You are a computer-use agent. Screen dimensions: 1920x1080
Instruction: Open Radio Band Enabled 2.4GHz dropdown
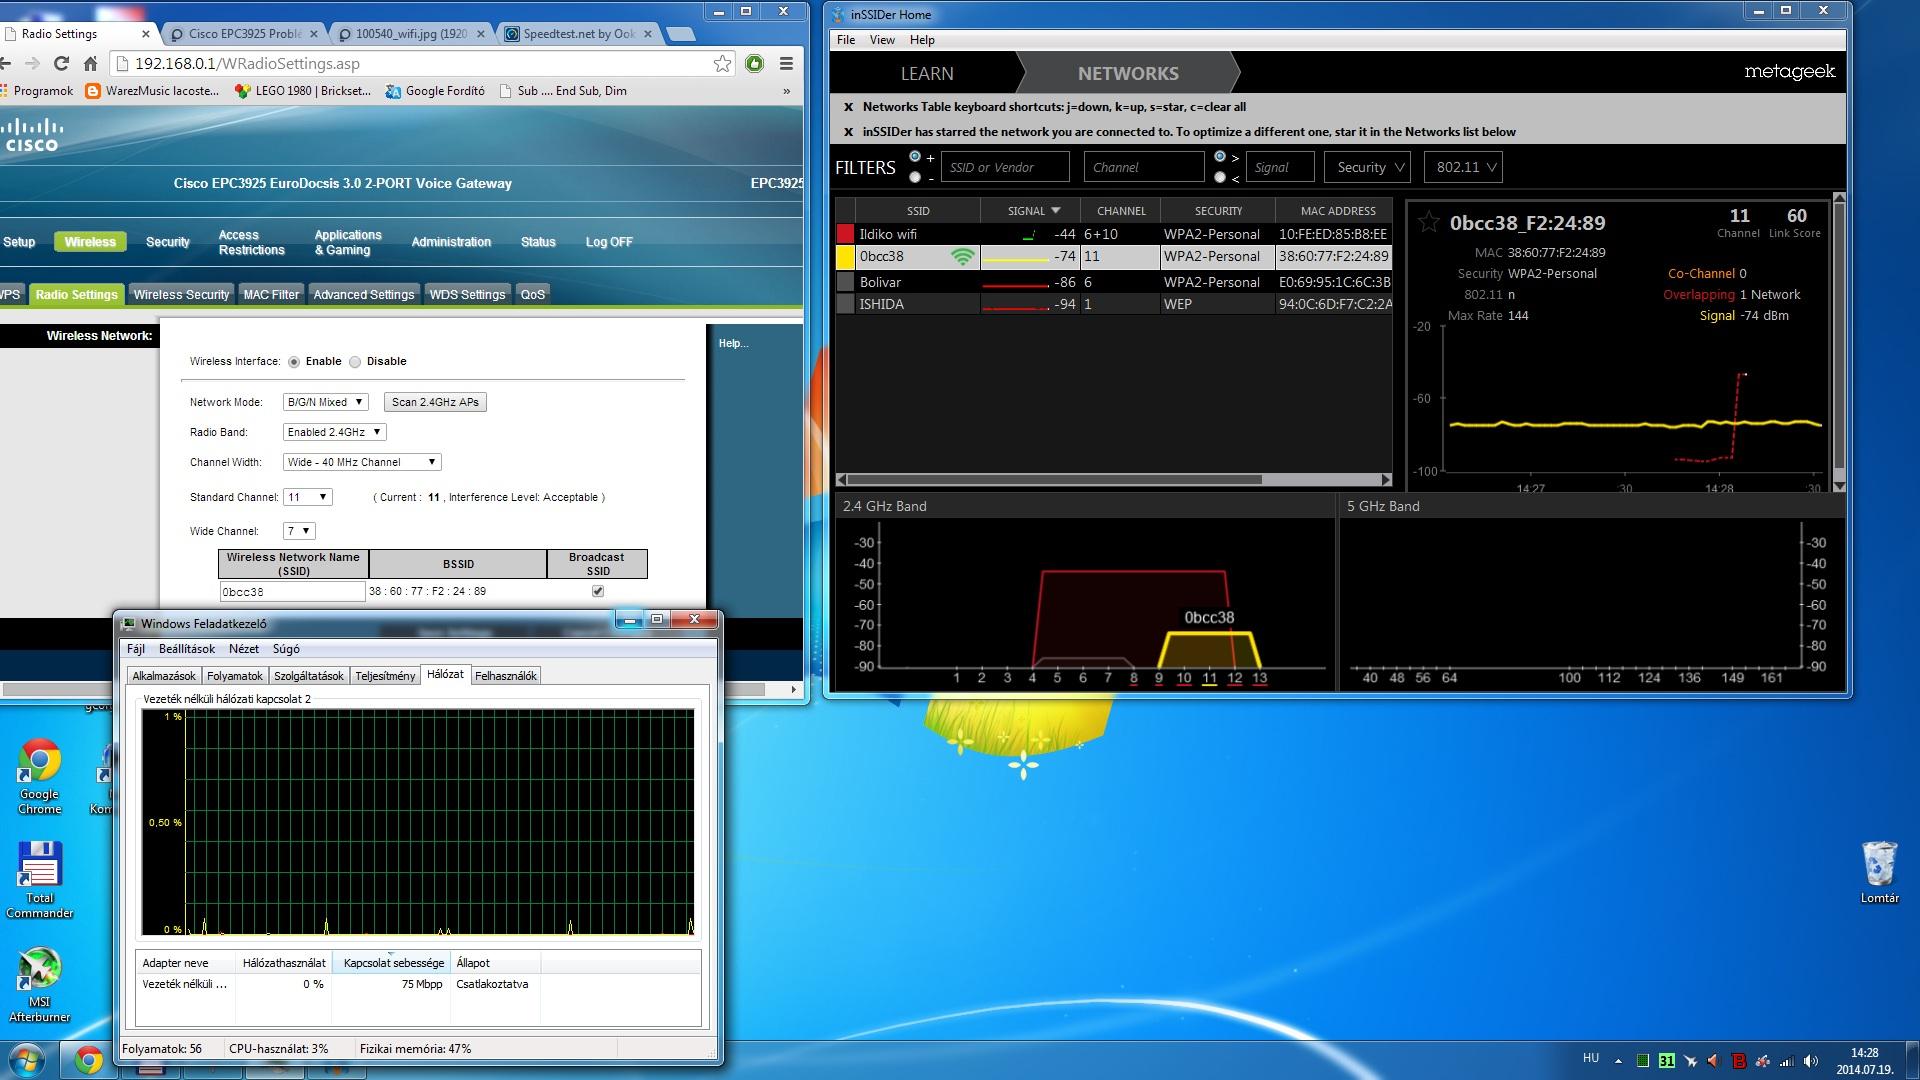click(334, 432)
